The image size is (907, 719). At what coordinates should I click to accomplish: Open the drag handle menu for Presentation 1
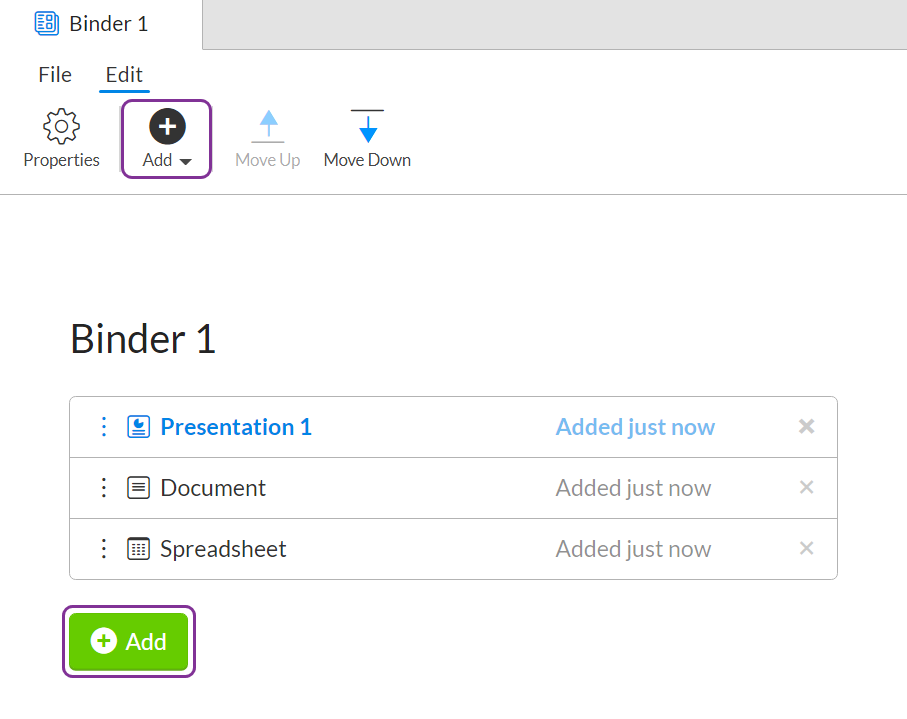click(104, 426)
